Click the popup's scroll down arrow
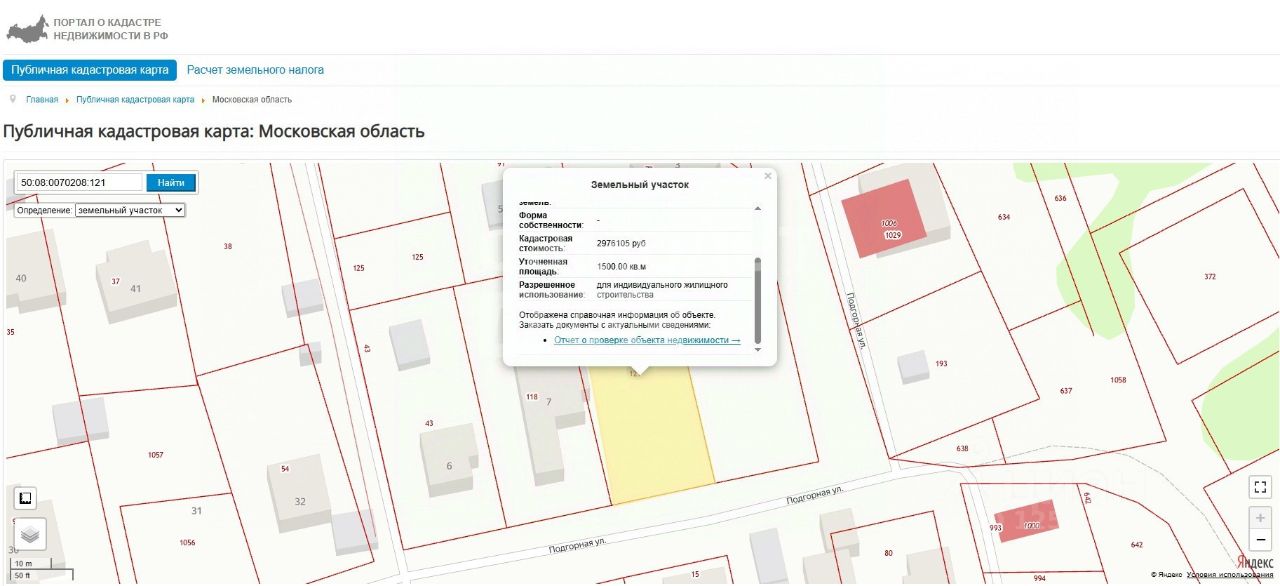Screen dimensions: 1280x586 tap(757, 349)
